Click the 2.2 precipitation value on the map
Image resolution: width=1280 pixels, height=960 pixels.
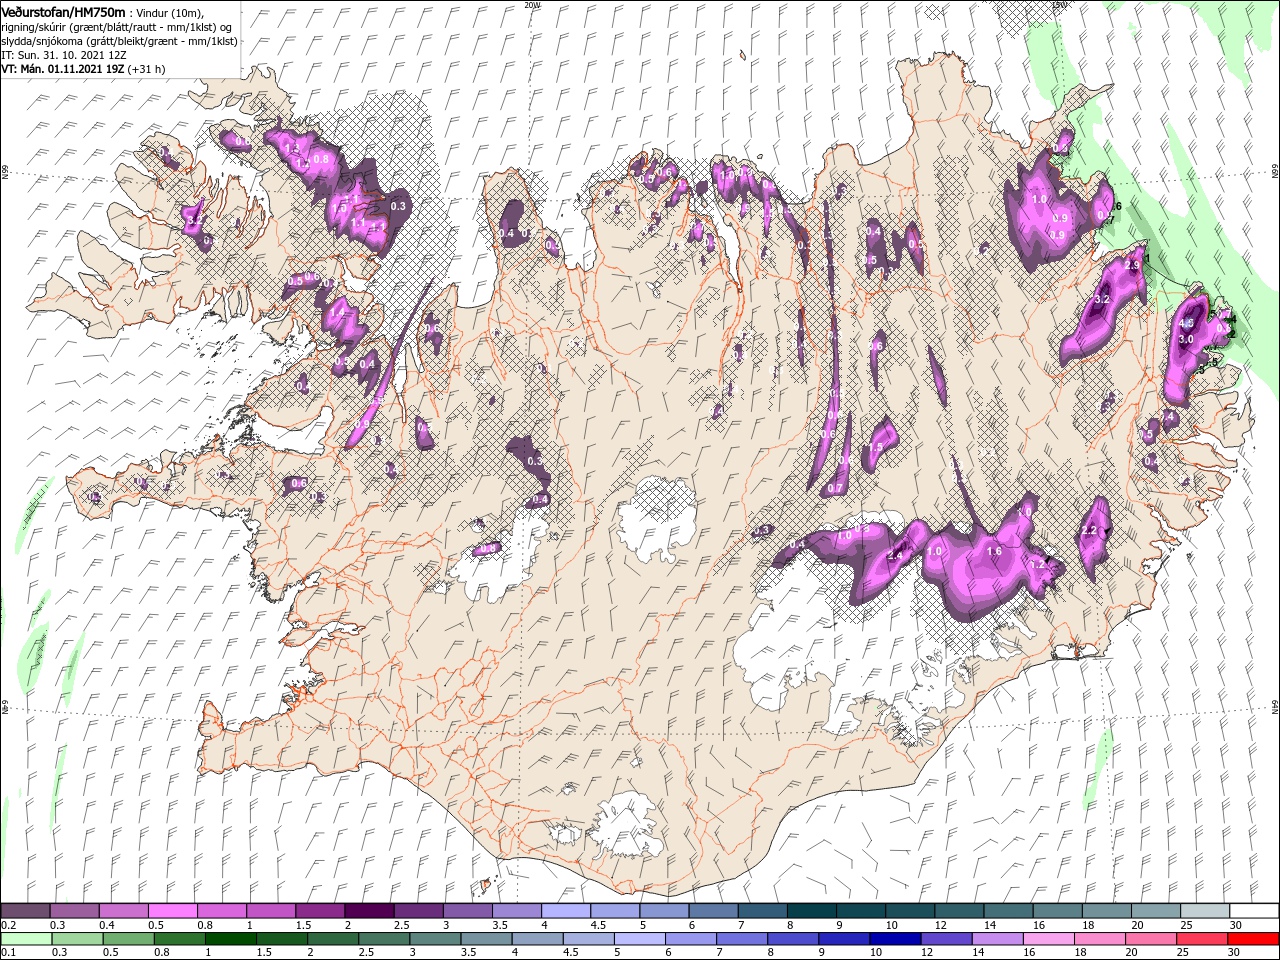tap(1090, 530)
